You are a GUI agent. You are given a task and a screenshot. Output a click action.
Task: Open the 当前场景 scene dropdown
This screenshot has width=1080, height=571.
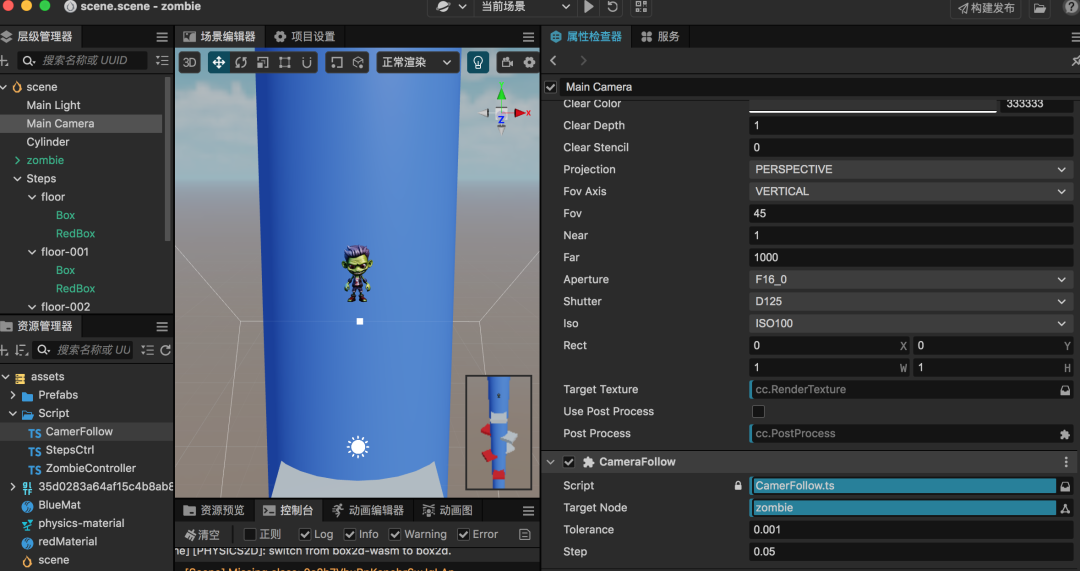click(525, 7)
